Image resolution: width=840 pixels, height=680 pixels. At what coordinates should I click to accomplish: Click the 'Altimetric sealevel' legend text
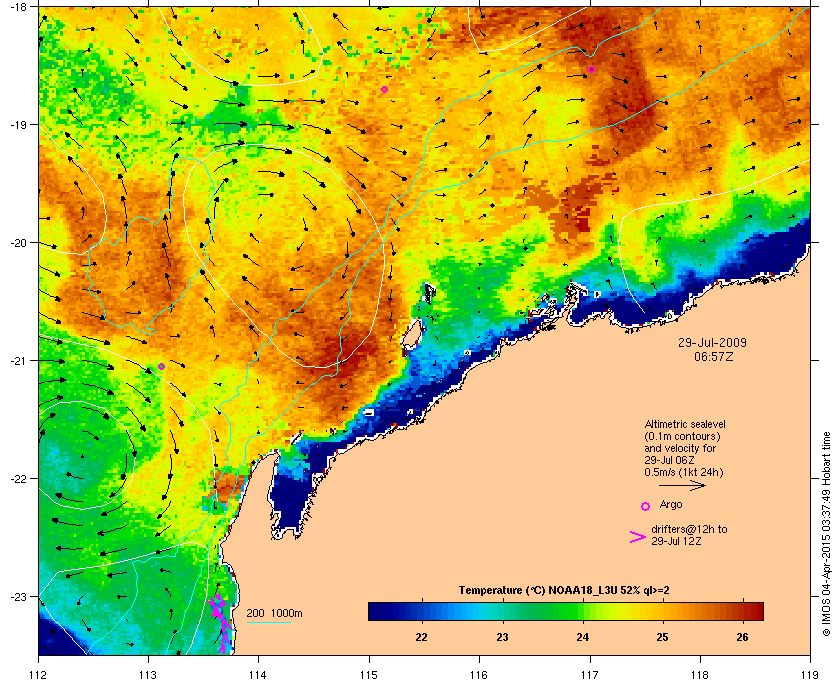685,424
